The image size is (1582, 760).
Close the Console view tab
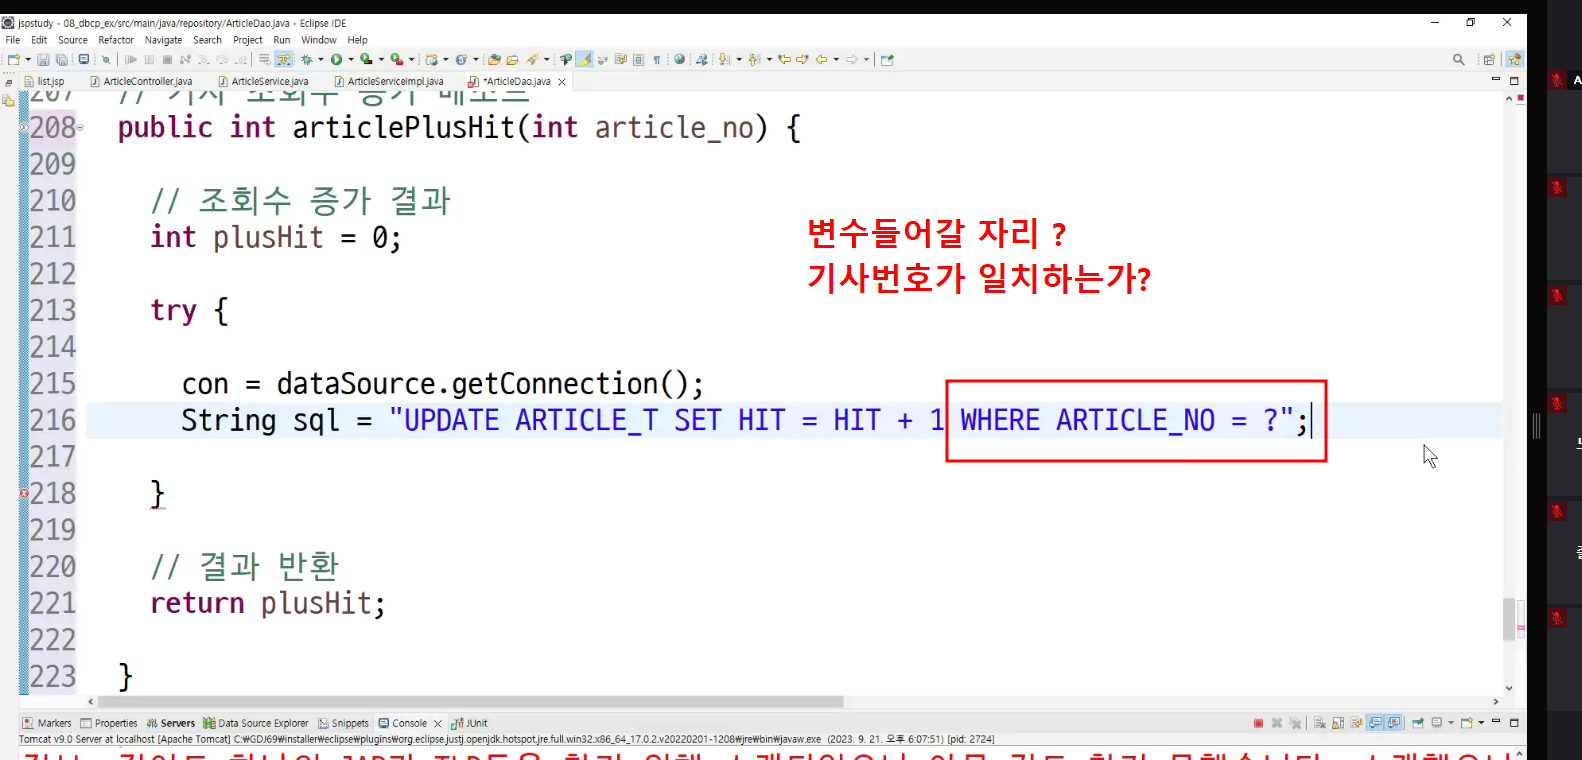click(438, 724)
